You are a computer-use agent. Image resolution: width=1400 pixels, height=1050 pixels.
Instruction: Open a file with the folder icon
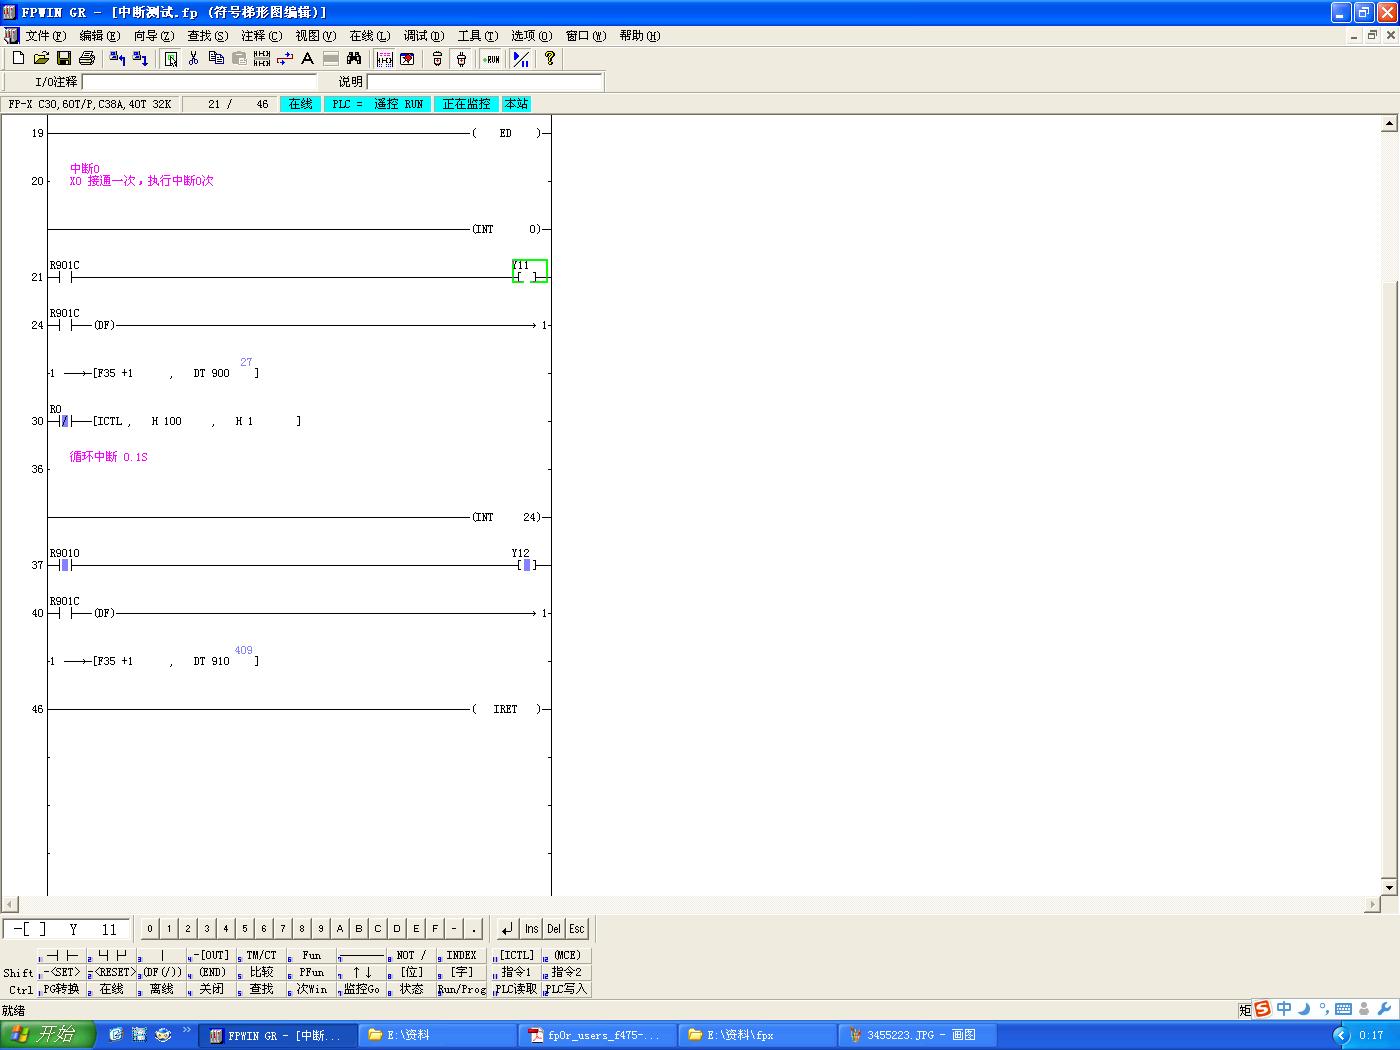click(x=41, y=59)
